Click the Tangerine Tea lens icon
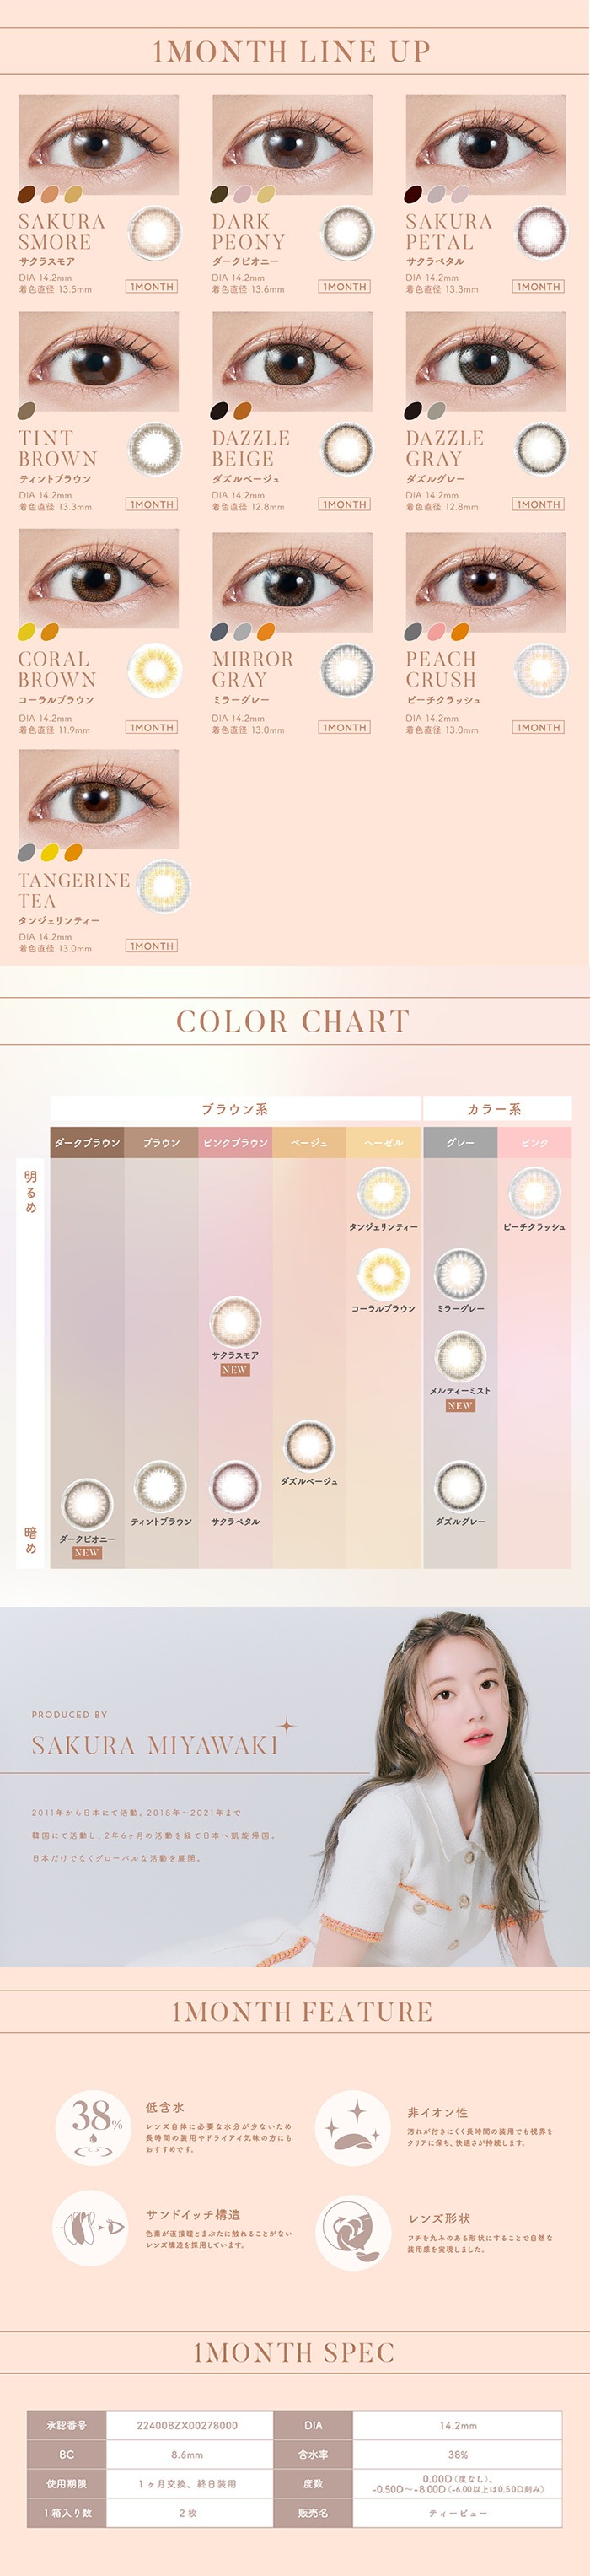This screenshot has width=590, height=2576. point(163,885)
